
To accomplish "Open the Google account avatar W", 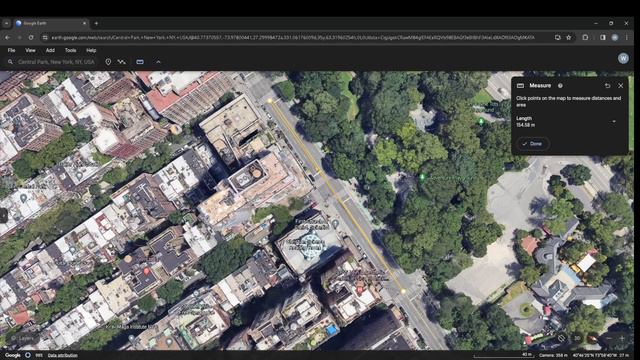I will pos(623,58).
